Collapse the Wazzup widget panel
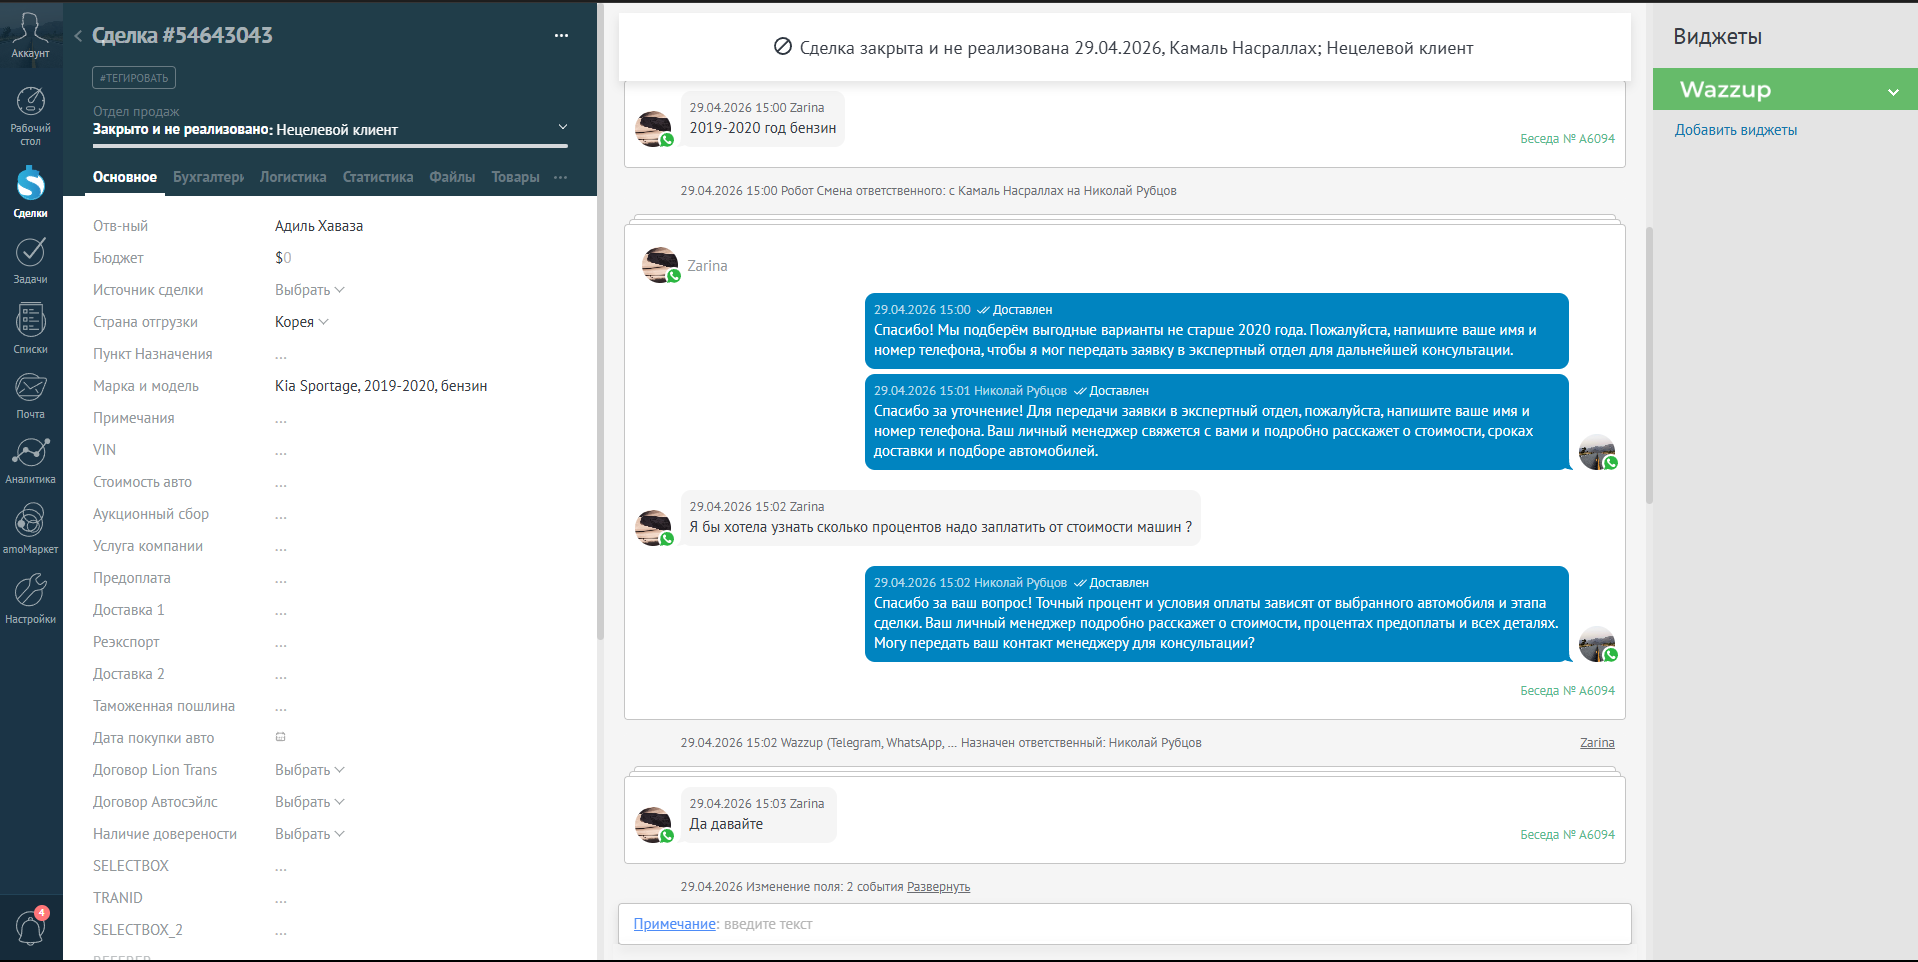 click(1893, 91)
